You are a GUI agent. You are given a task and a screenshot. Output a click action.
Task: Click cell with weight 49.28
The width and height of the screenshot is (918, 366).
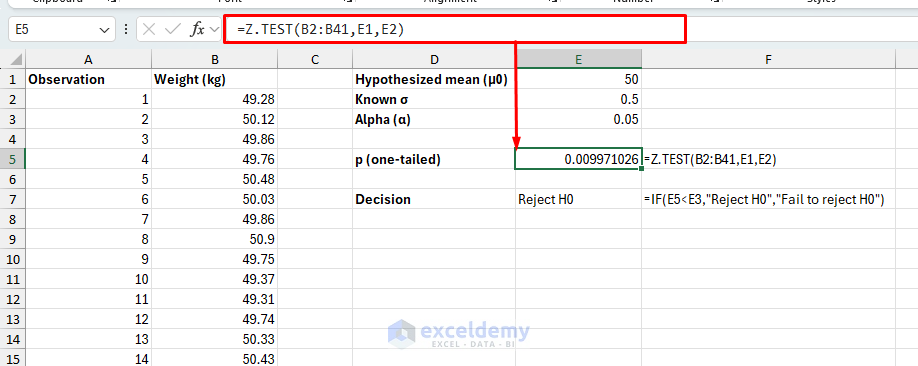tap(215, 100)
